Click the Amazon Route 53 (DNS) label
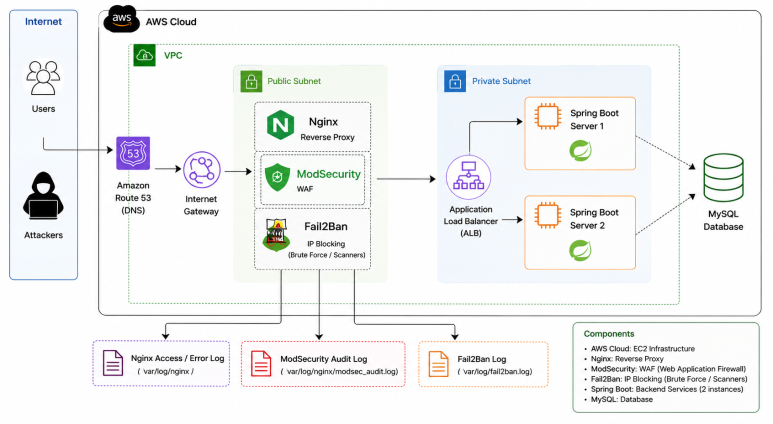Screen dimensions: 773x424 [x=133, y=198]
